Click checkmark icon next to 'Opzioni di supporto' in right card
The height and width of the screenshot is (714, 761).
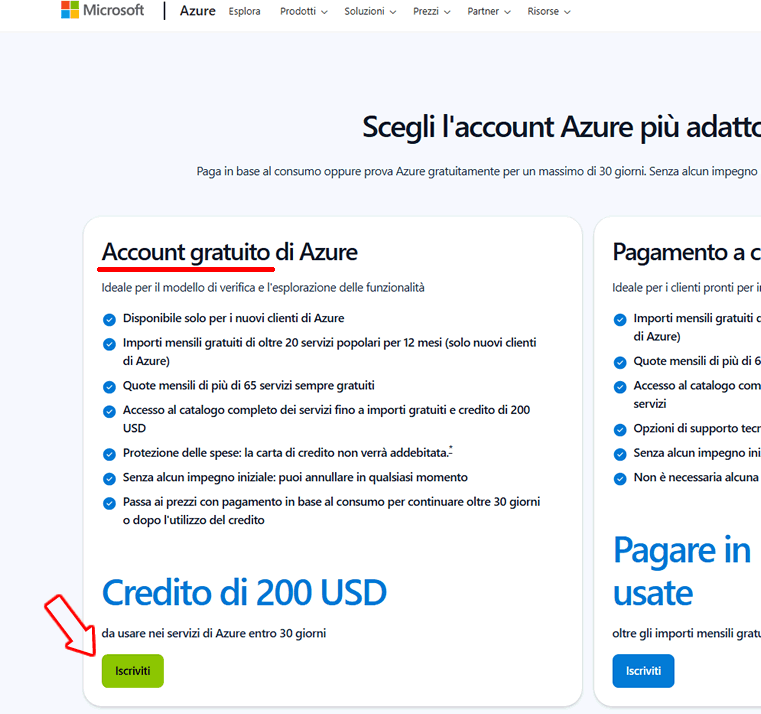(620, 430)
